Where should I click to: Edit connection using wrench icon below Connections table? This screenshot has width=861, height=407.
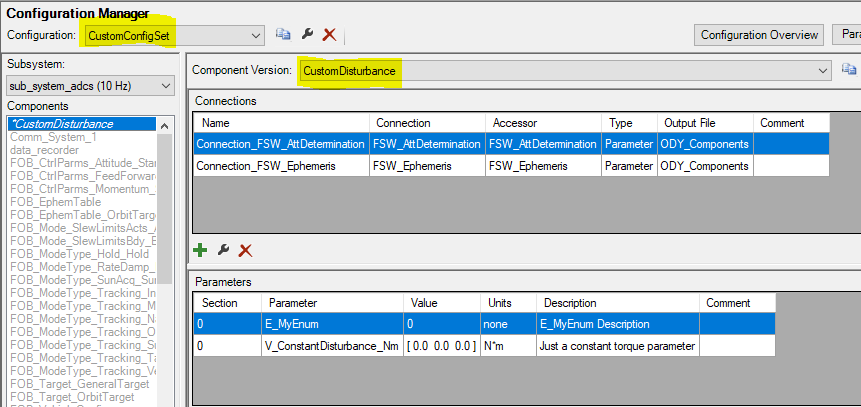(x=223, y=250)
